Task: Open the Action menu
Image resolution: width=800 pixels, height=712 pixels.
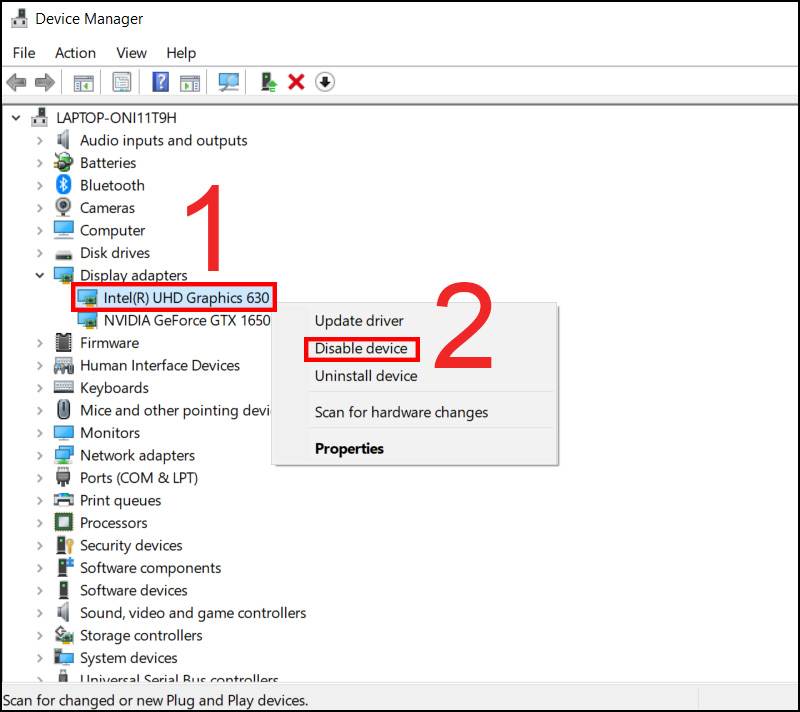Action: (76, 53)
